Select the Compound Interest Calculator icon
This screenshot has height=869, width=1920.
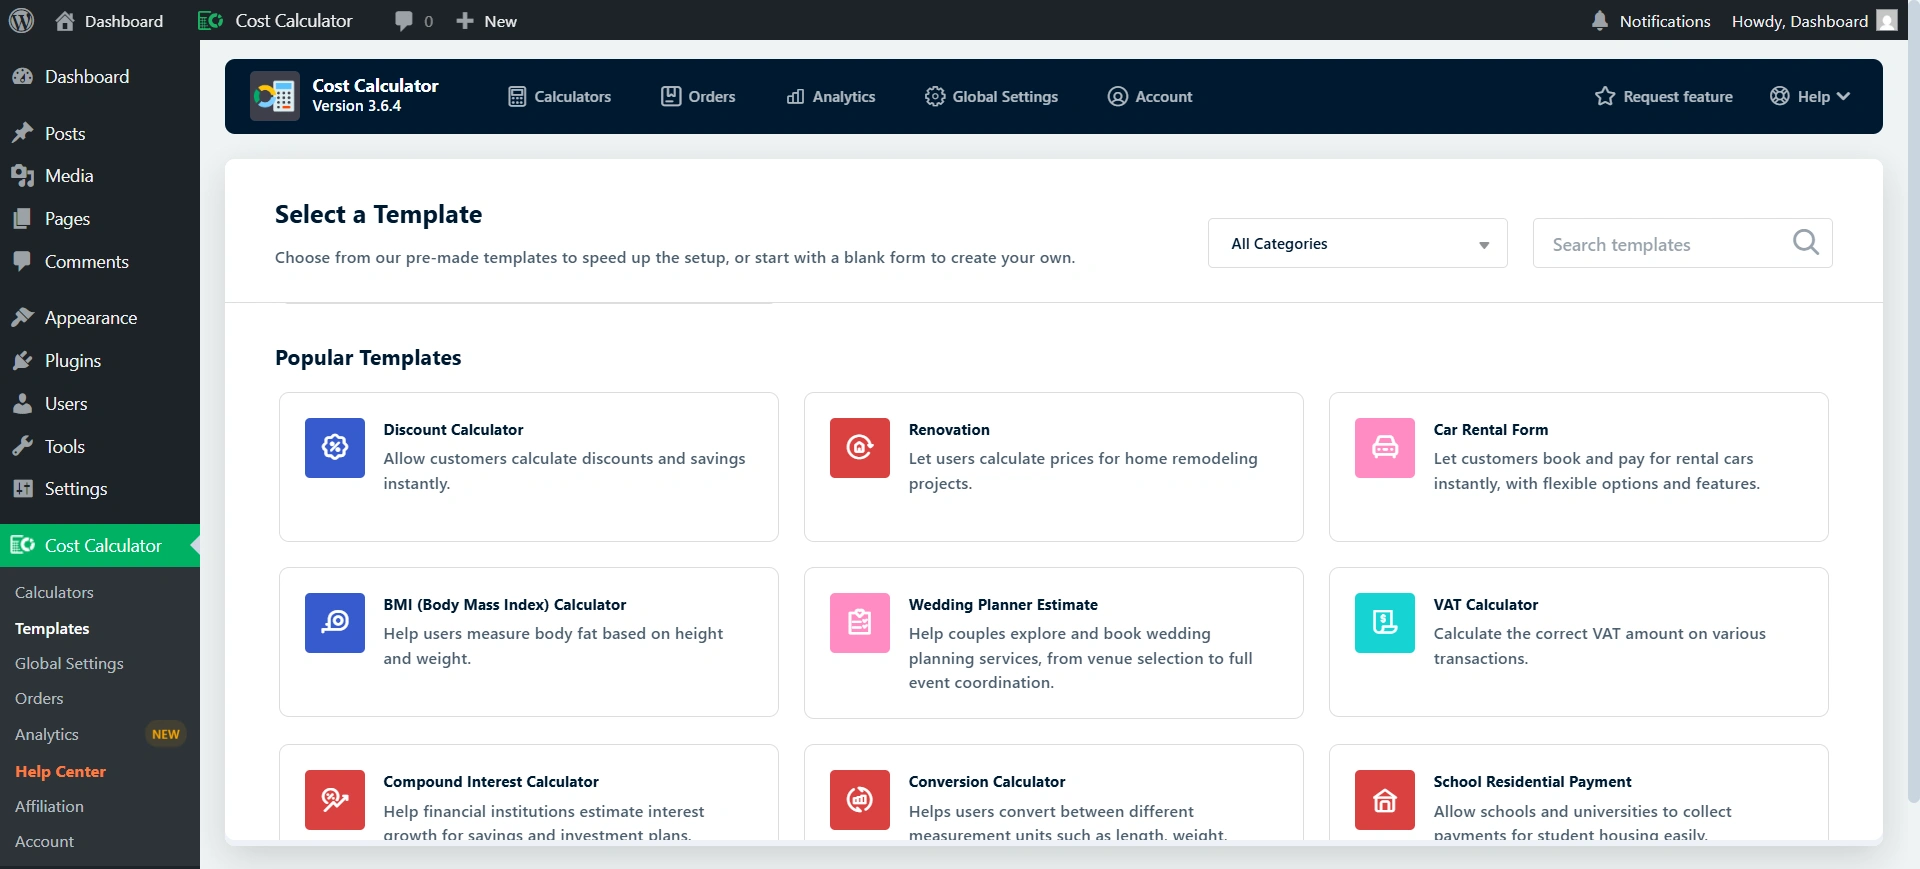pyautogui.click(x=335, y=799)
